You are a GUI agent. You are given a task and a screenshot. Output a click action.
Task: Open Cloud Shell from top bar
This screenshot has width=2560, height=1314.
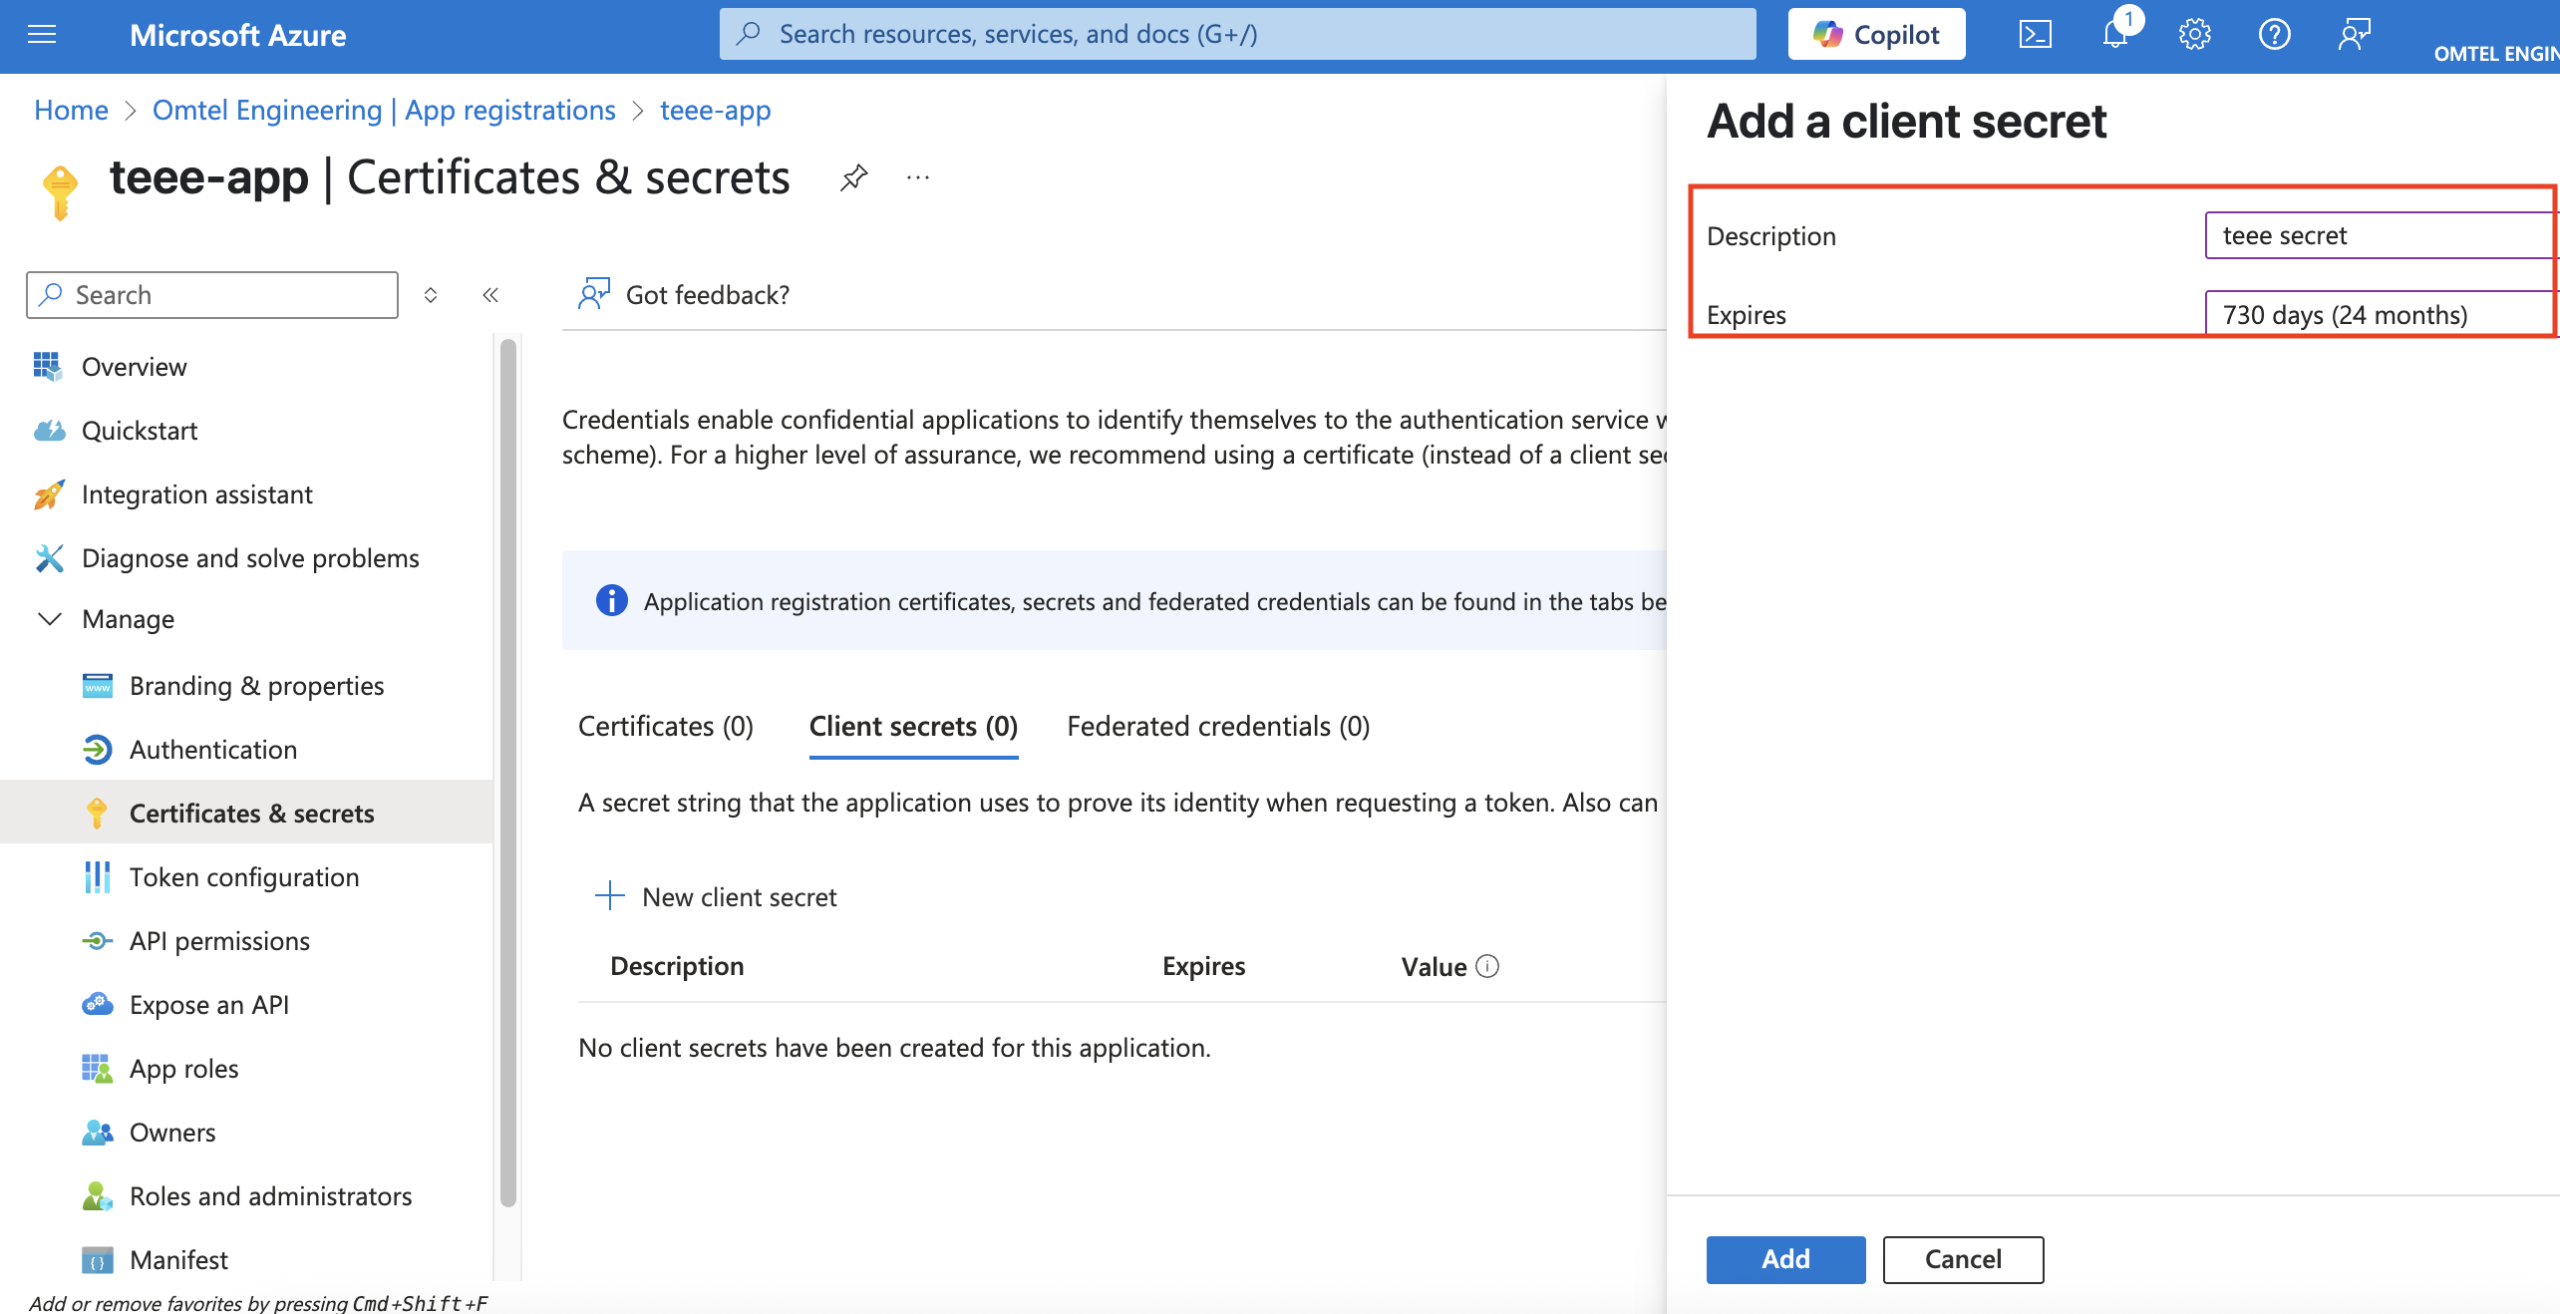coord(2035,35)
